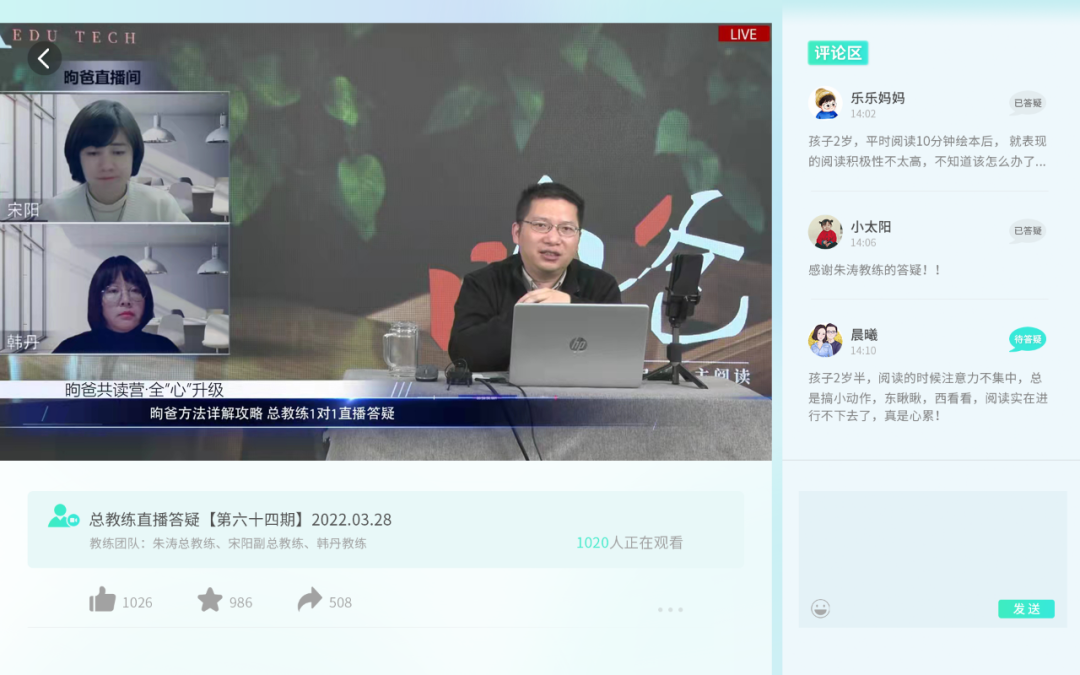Toggle 已答疑 tag on 小太阳's comment
The width and height of the screenshot is (1080, 675).
[1027, 231]
